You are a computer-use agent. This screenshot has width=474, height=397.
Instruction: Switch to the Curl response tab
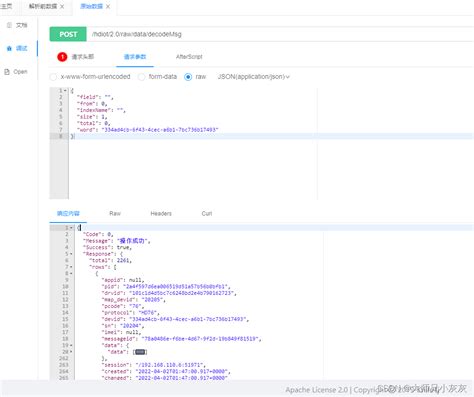click(x=207, y=213)
